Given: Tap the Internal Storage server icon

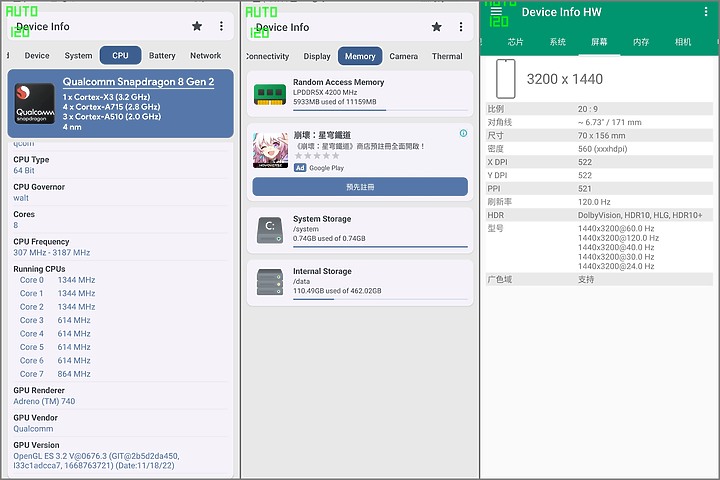Looking at the screenshot, I should 270,282.
